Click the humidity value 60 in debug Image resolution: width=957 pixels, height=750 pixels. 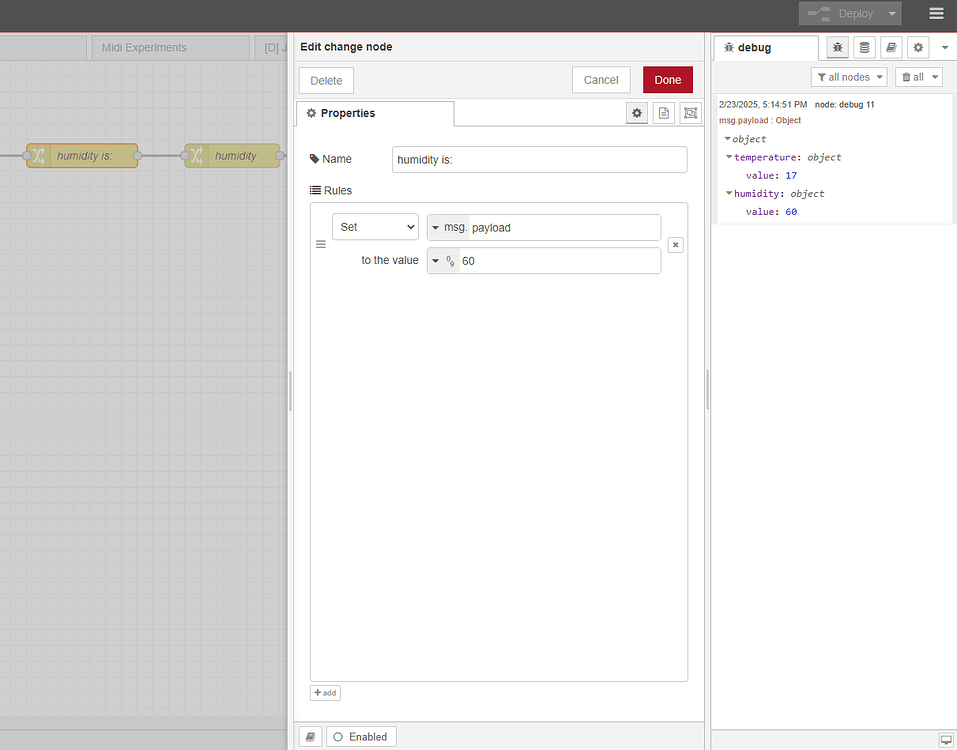pyautogui.click(x=791, y=212)
